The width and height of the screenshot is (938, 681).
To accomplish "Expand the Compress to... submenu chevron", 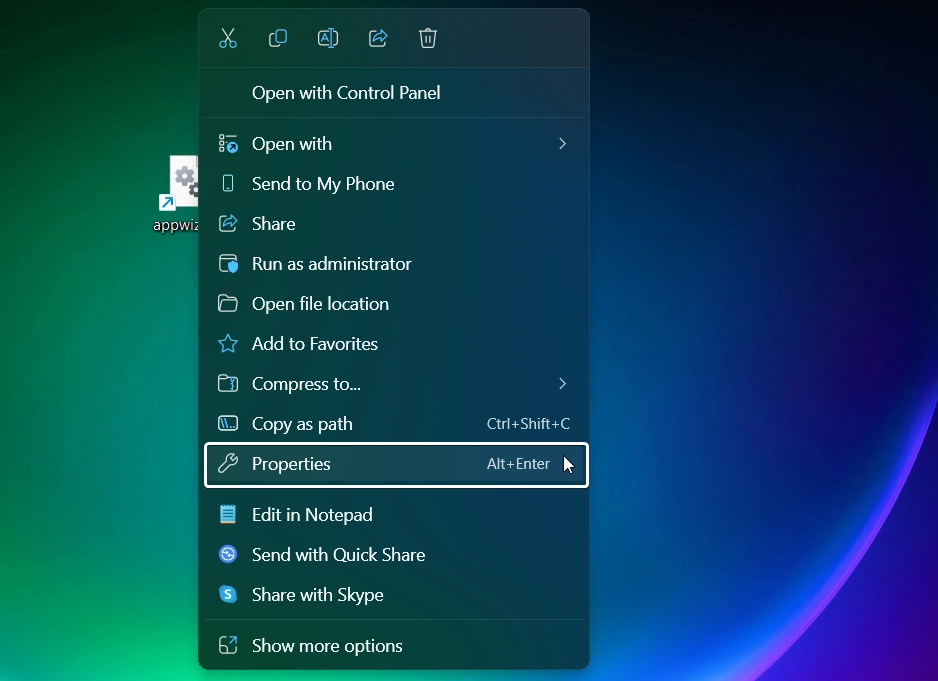I will 562,384.
